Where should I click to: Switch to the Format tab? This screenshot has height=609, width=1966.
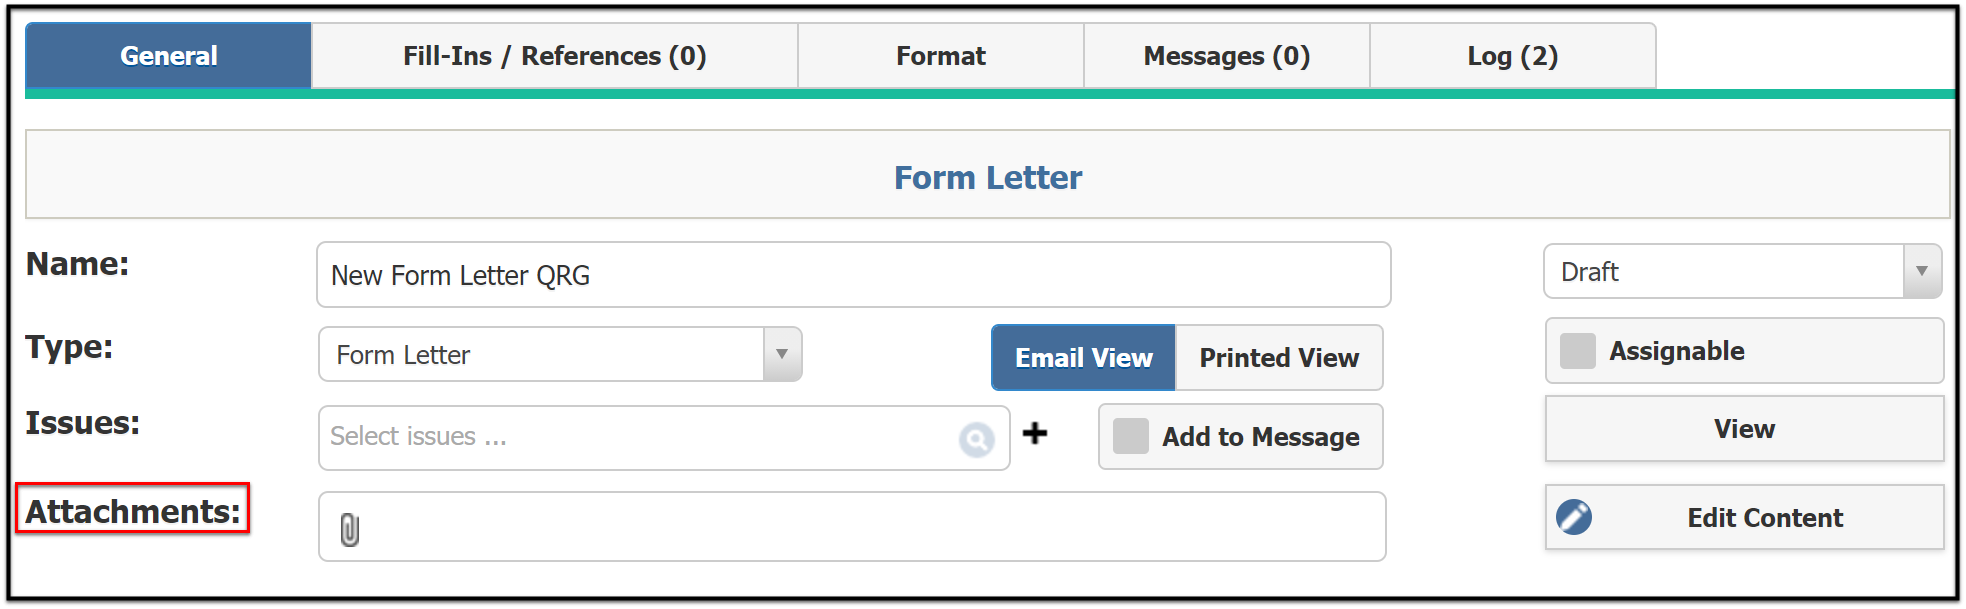point(941,56)
